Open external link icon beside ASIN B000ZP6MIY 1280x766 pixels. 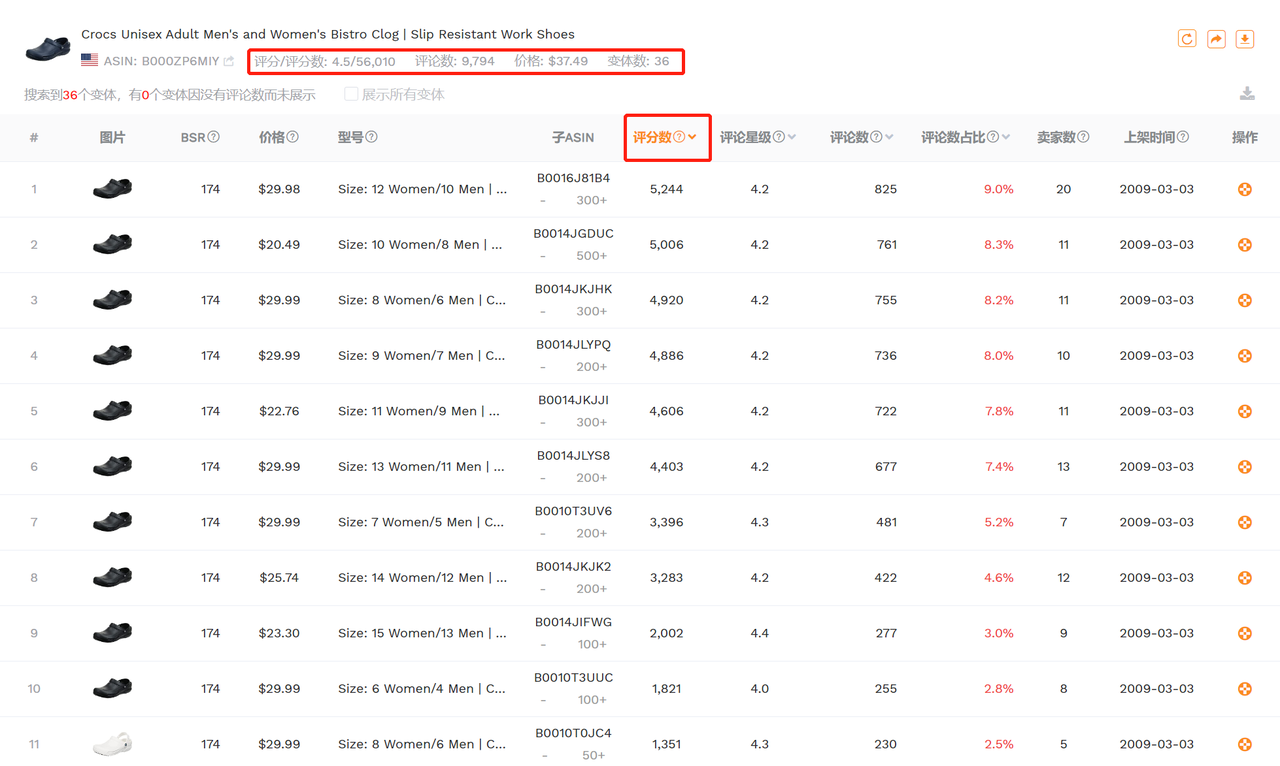point(229,62)
